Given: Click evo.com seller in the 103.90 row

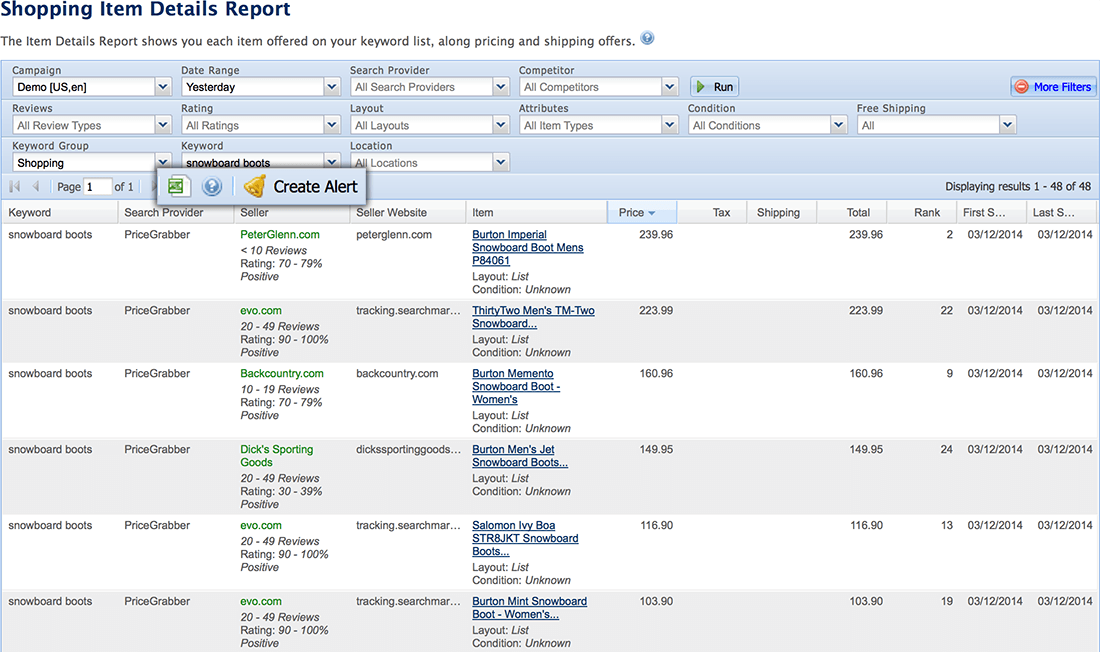Looking at the screenshot, I should (x=261, y=601).
